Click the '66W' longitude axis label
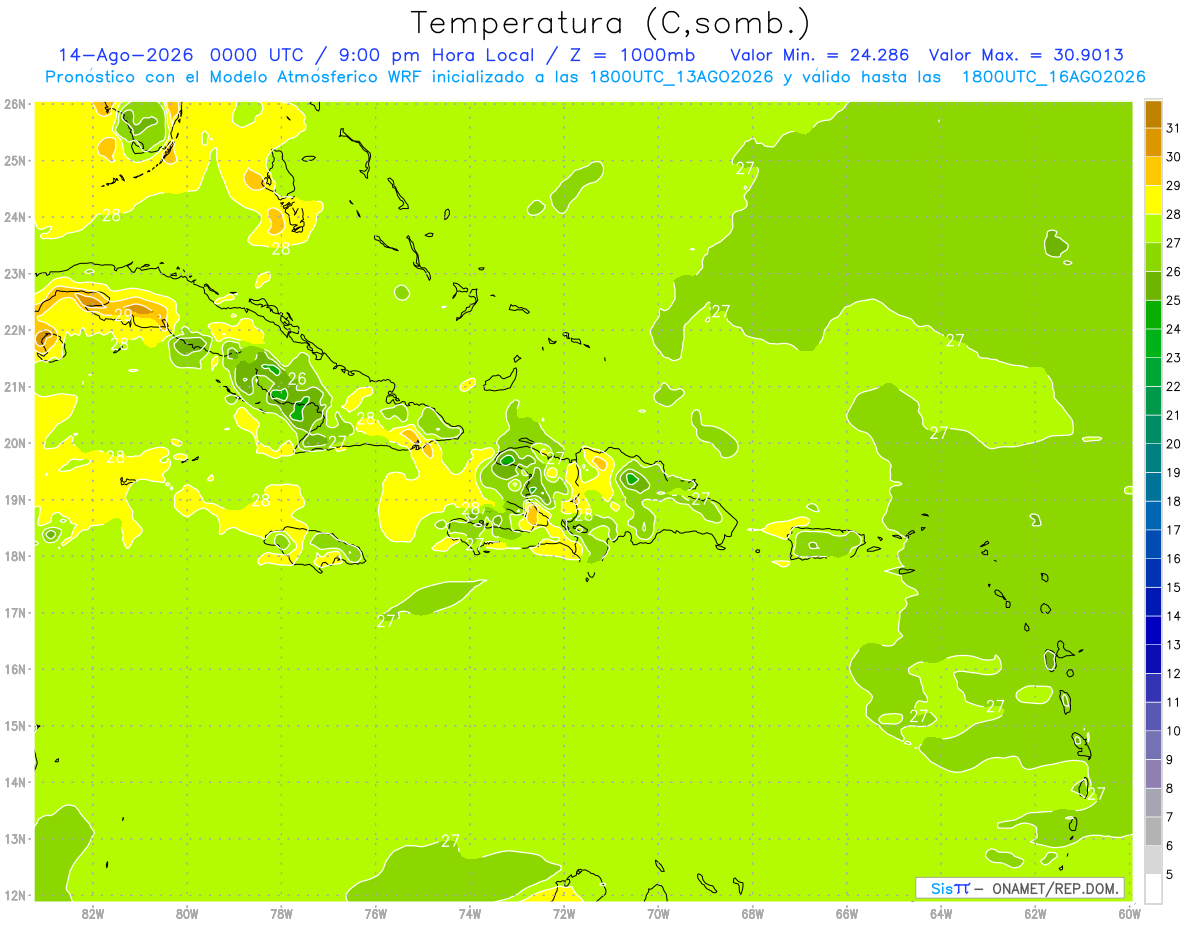Image resolution: width=1200 pixels, height=927 pixels. click(x=847, y=913)
